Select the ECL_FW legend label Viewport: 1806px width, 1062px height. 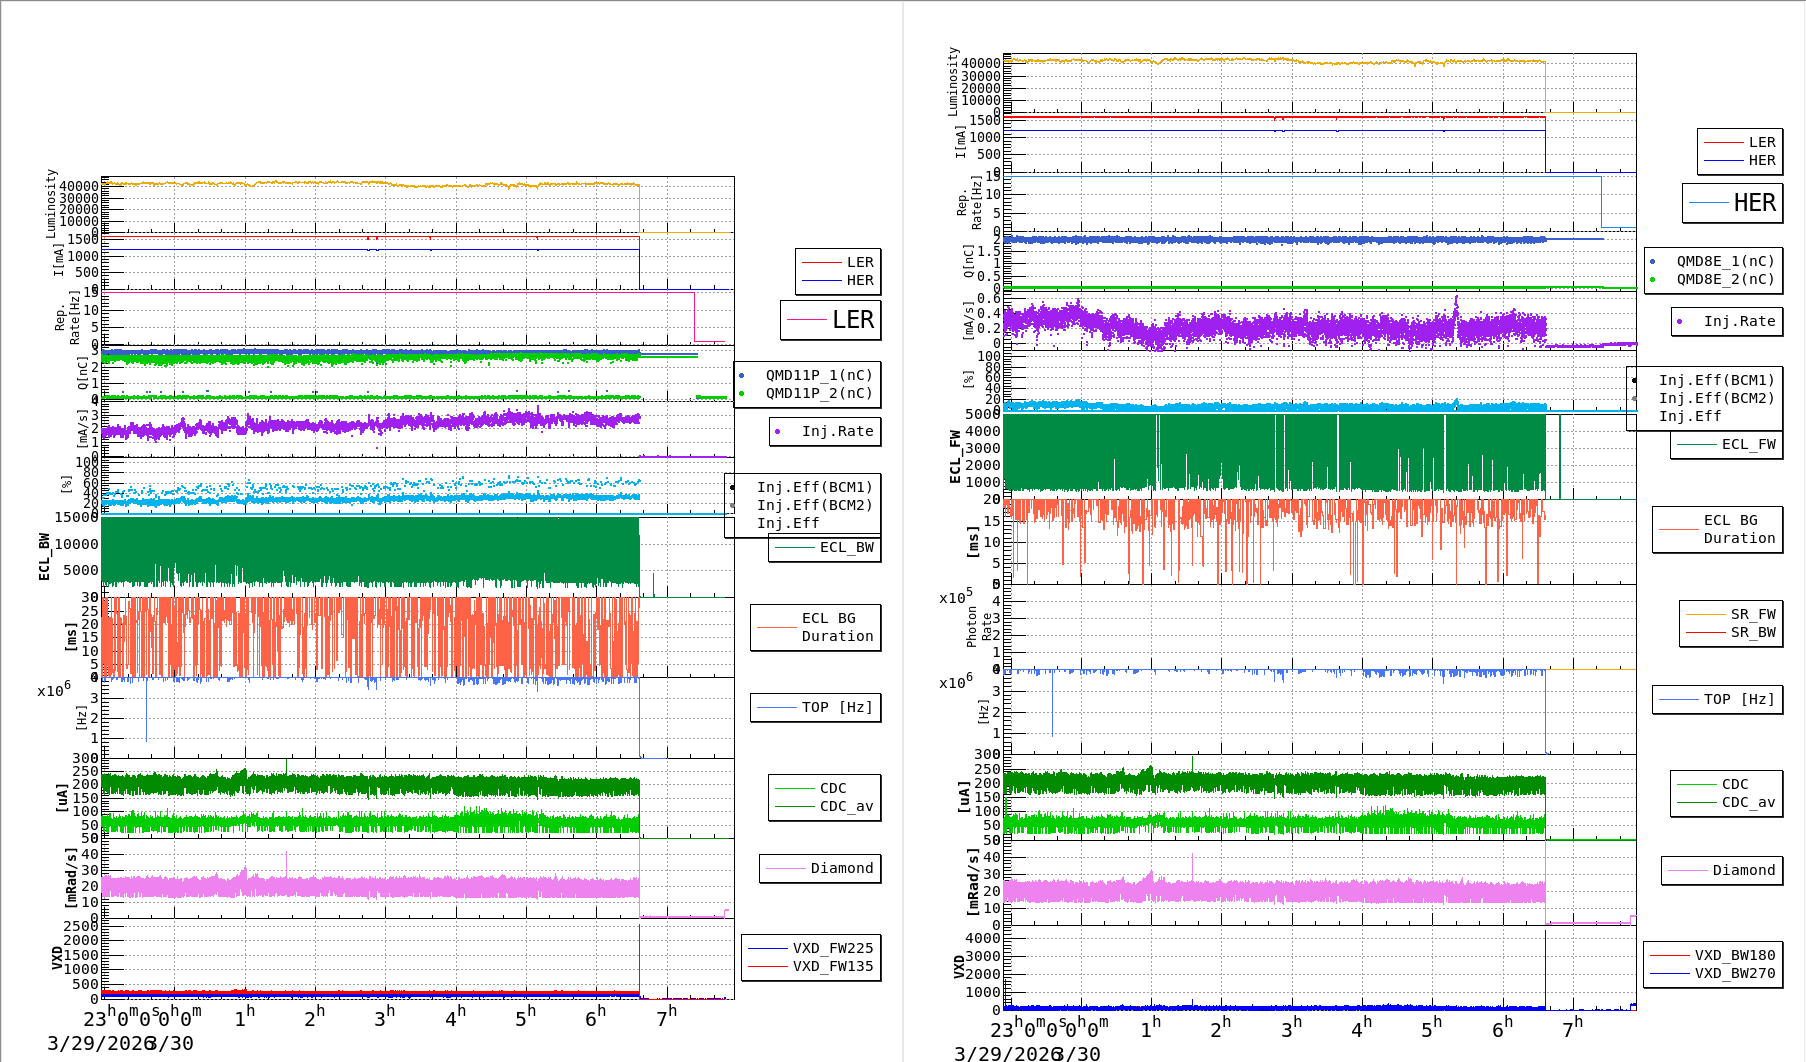pos(1748,444)
